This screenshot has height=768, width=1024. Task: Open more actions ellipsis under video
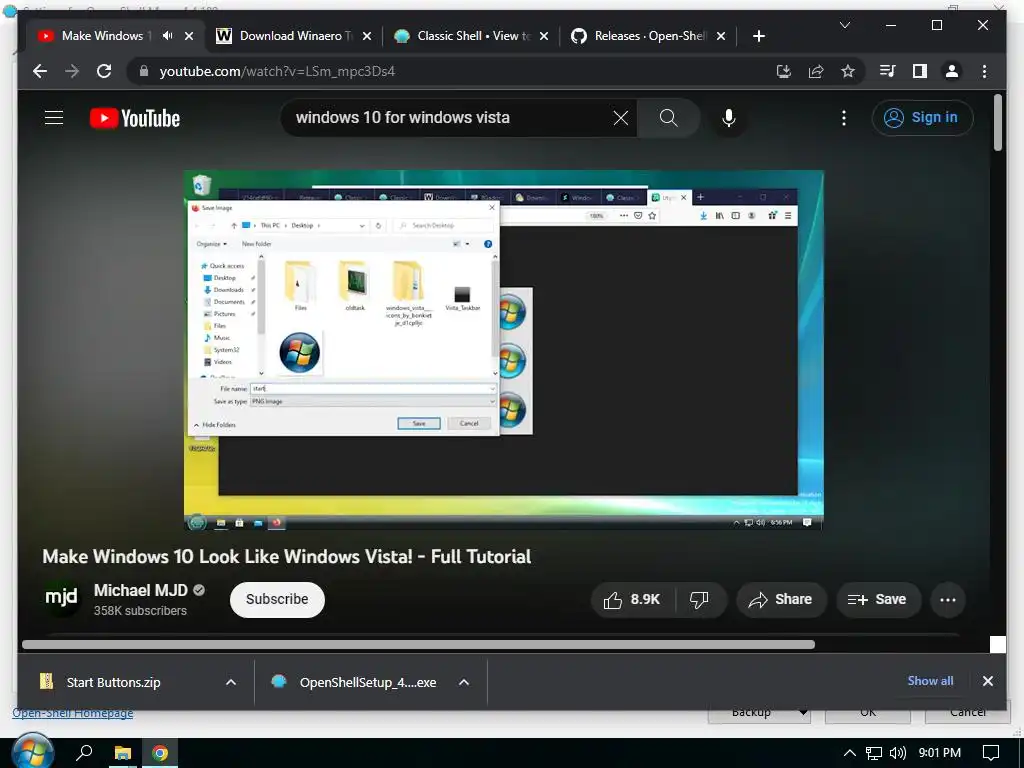948,600
